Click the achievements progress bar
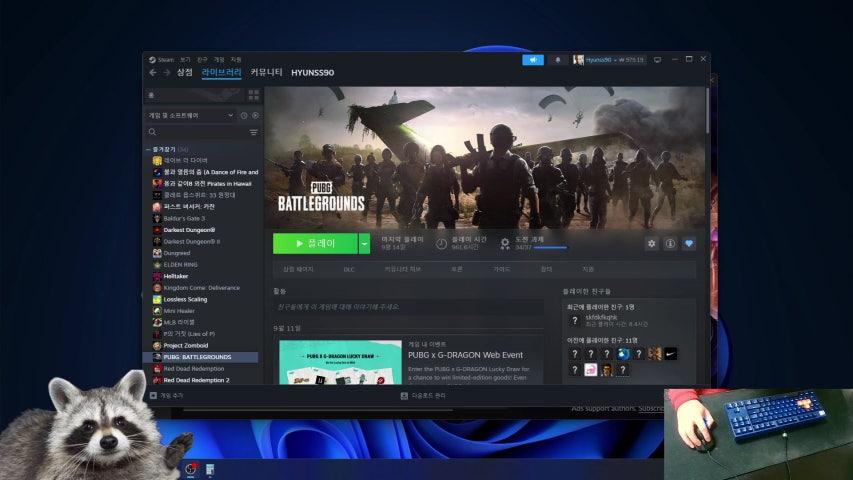853x480 pixels. 550,248
